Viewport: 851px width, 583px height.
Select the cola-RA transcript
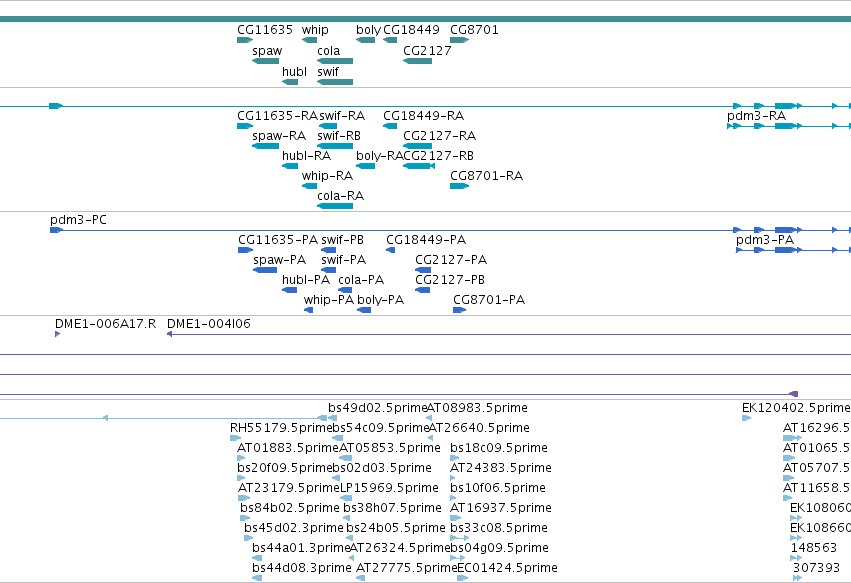pos(335,206)
